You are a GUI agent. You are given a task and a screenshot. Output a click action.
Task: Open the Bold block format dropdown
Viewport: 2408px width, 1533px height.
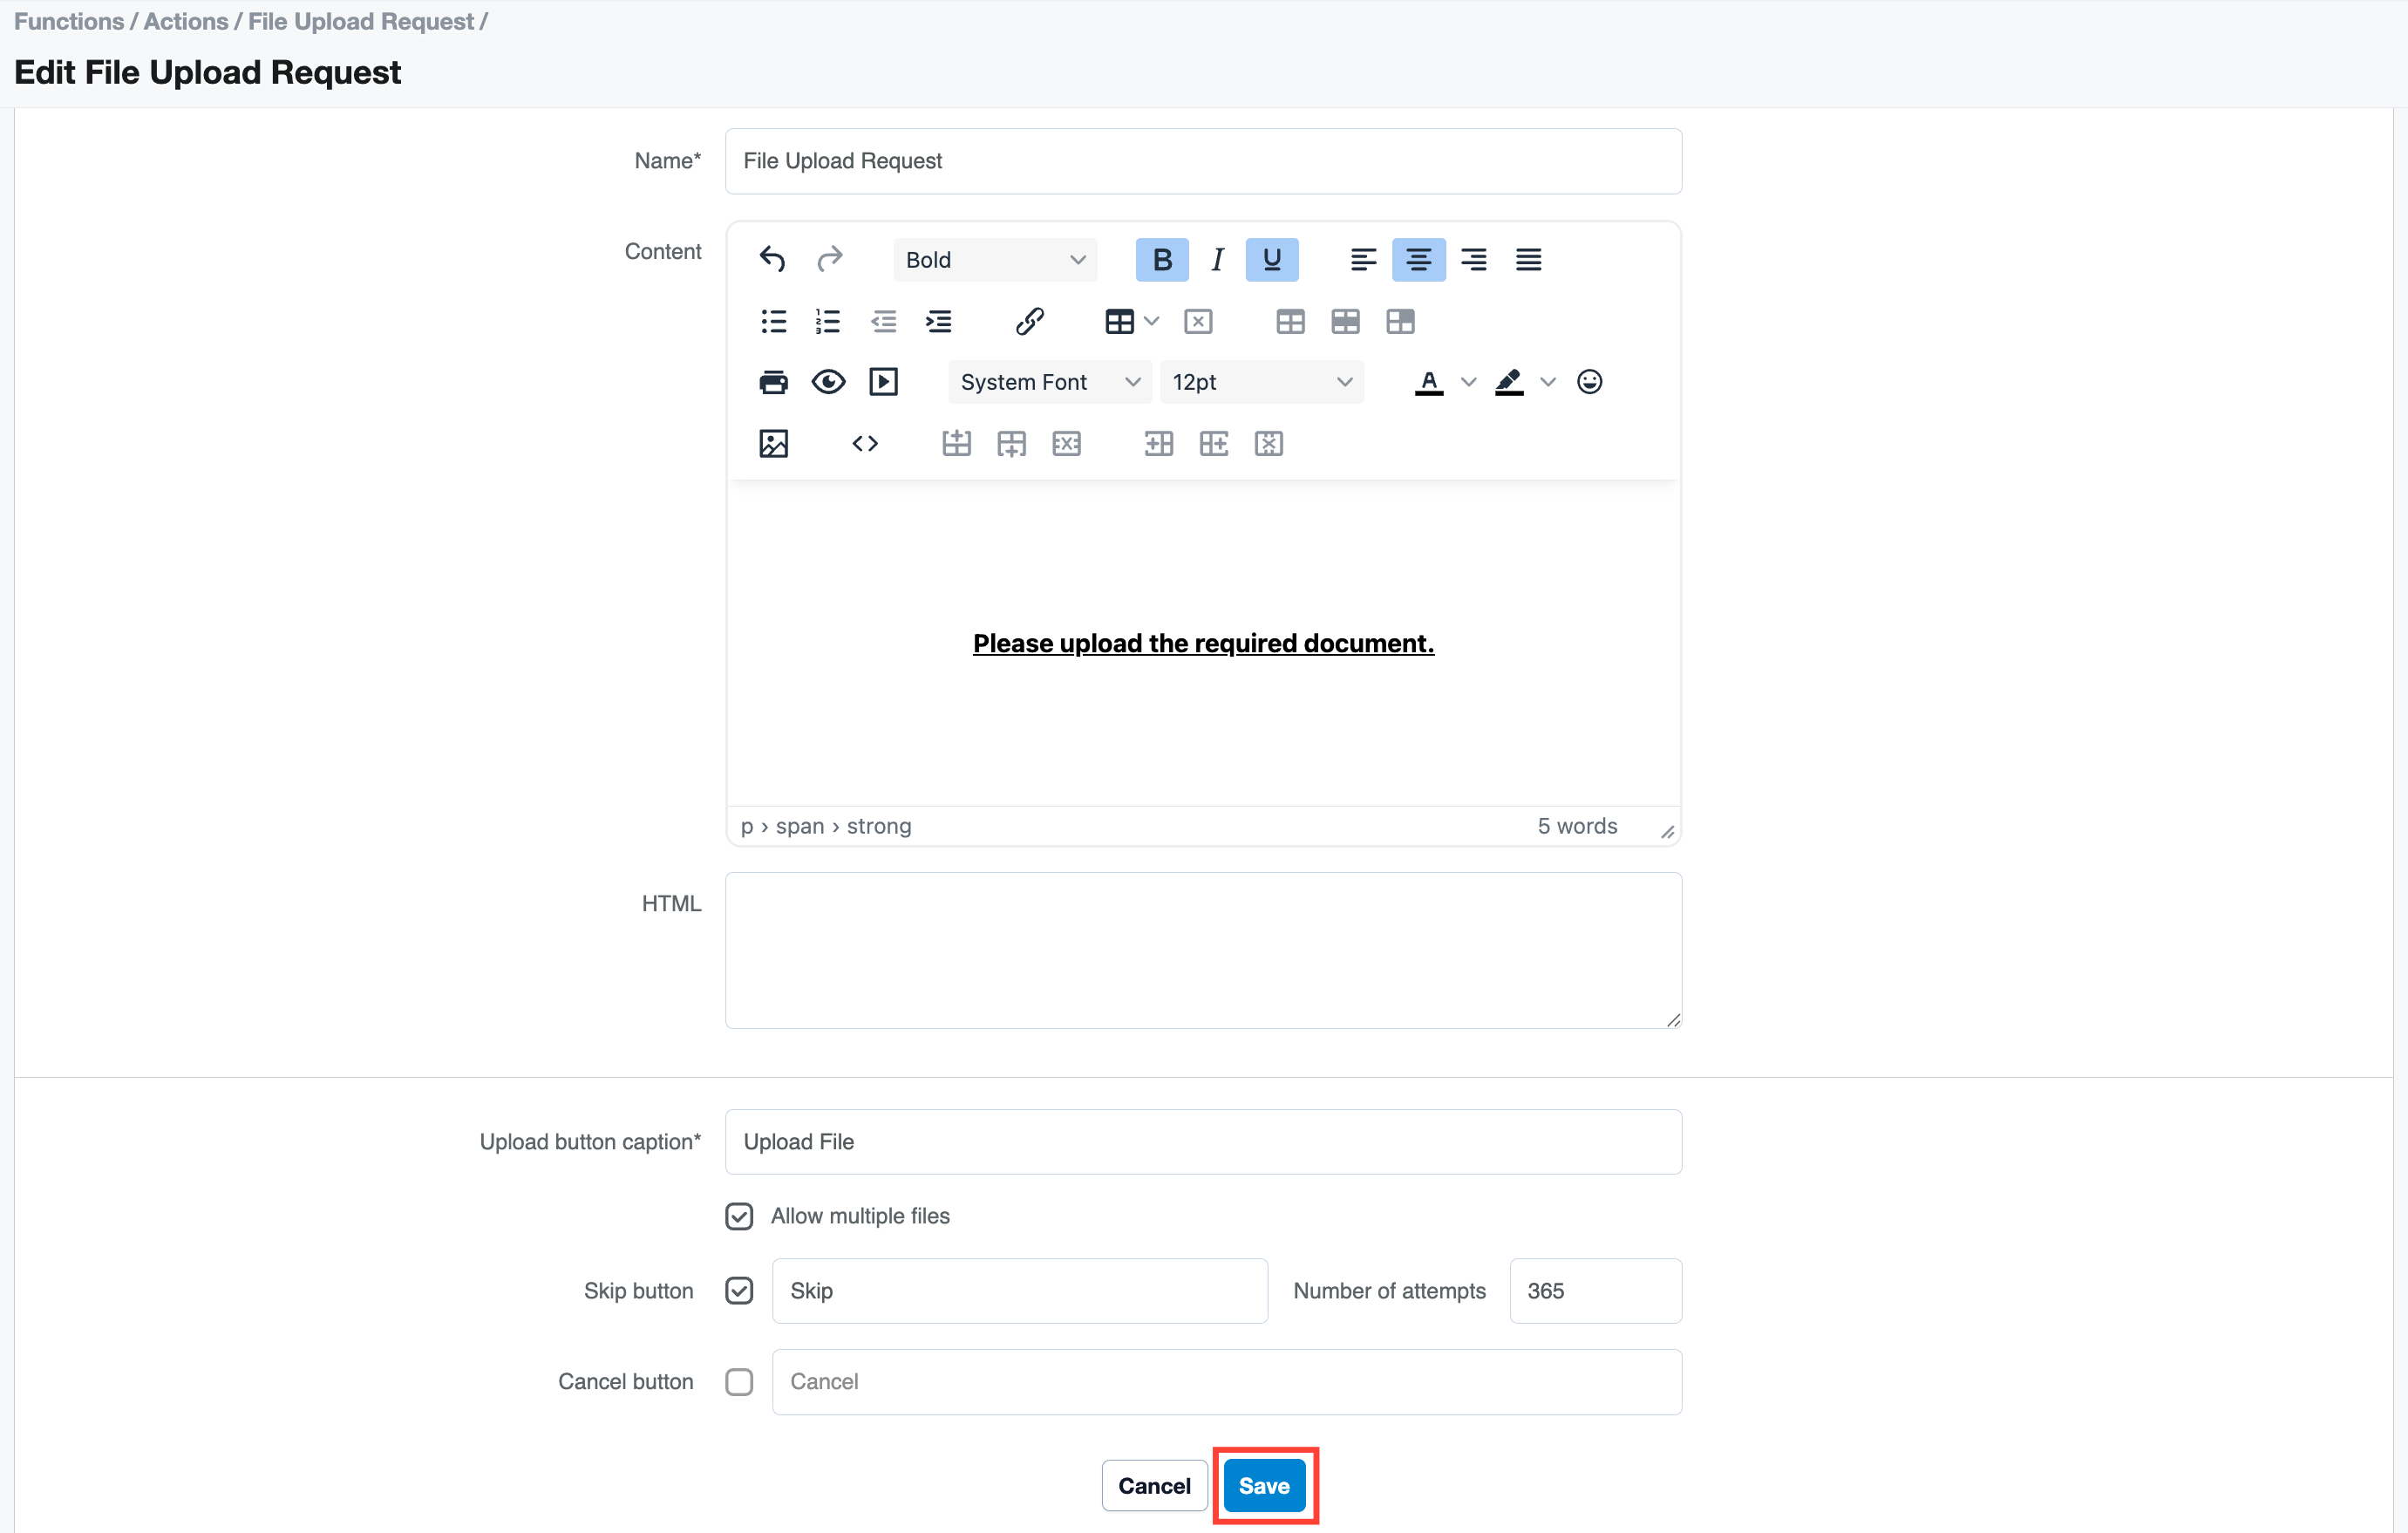point(994,260)
